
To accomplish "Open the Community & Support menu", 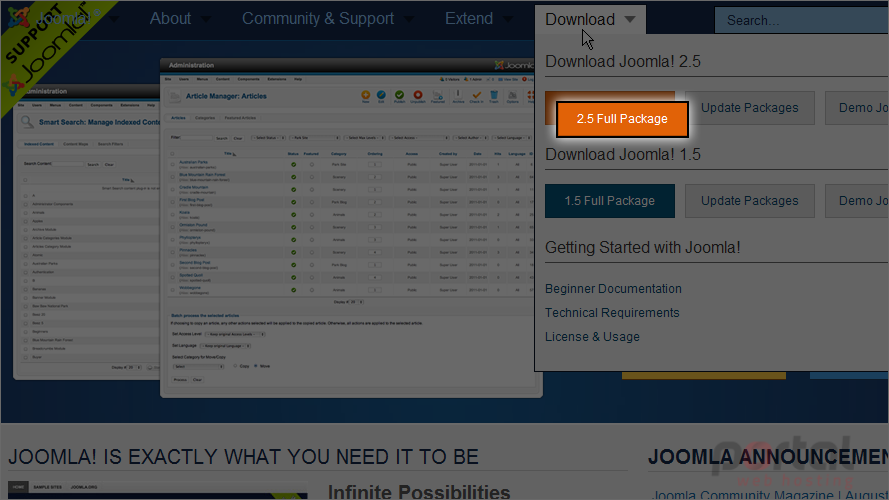I will pos(327,19).
